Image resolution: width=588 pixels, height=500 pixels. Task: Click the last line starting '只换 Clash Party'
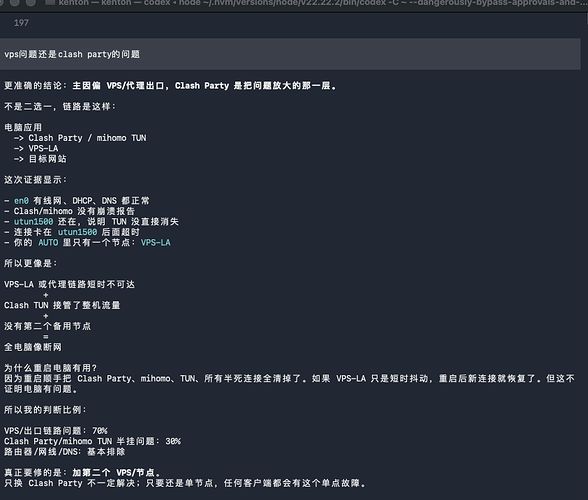[185, 483]
